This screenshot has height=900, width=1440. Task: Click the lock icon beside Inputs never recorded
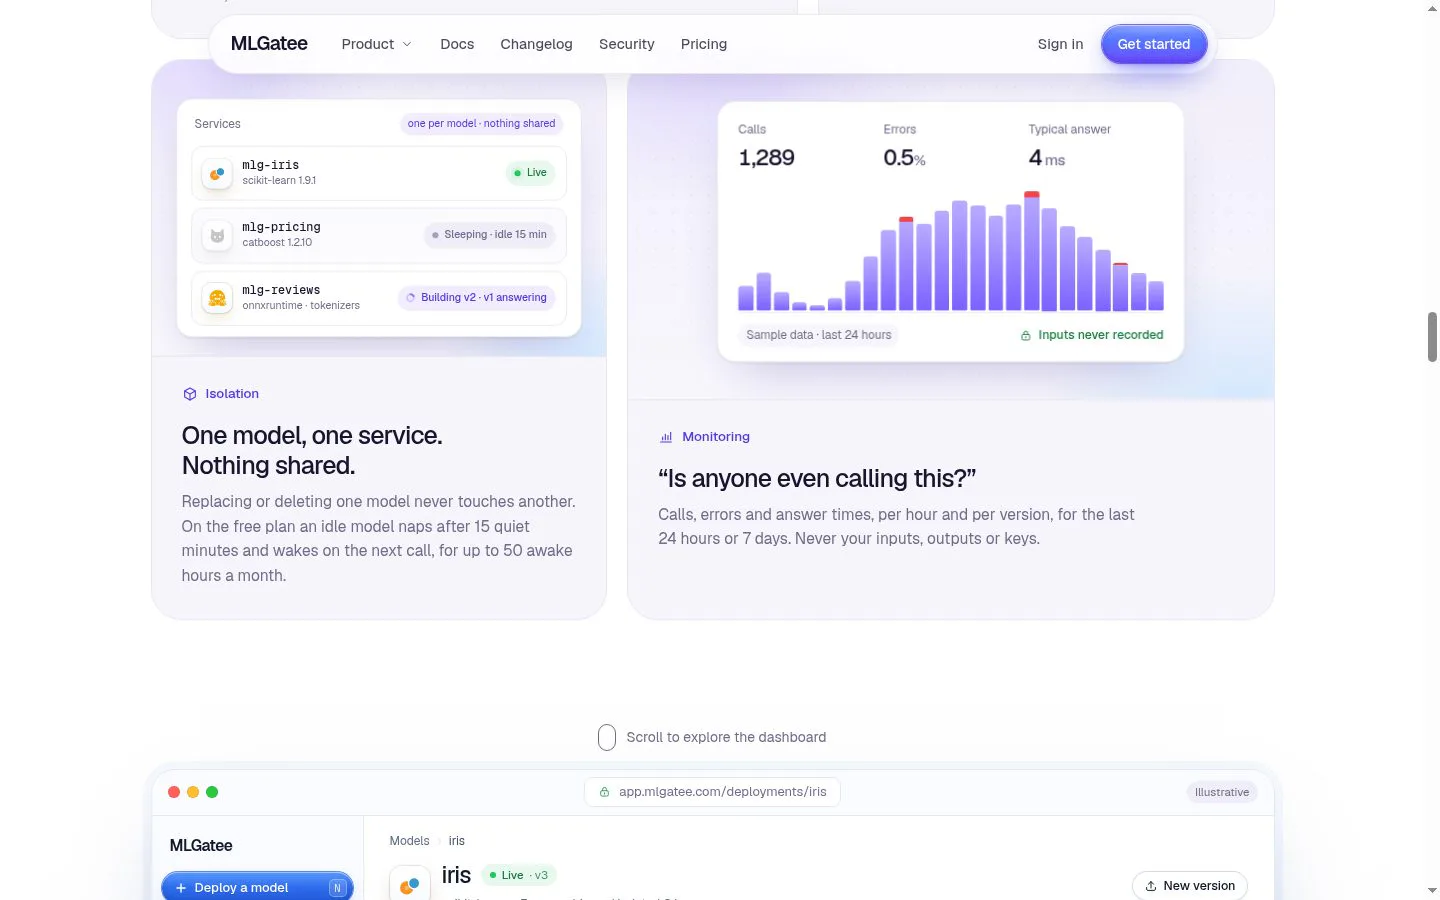pyautogui.click(x=1025, y=336)
